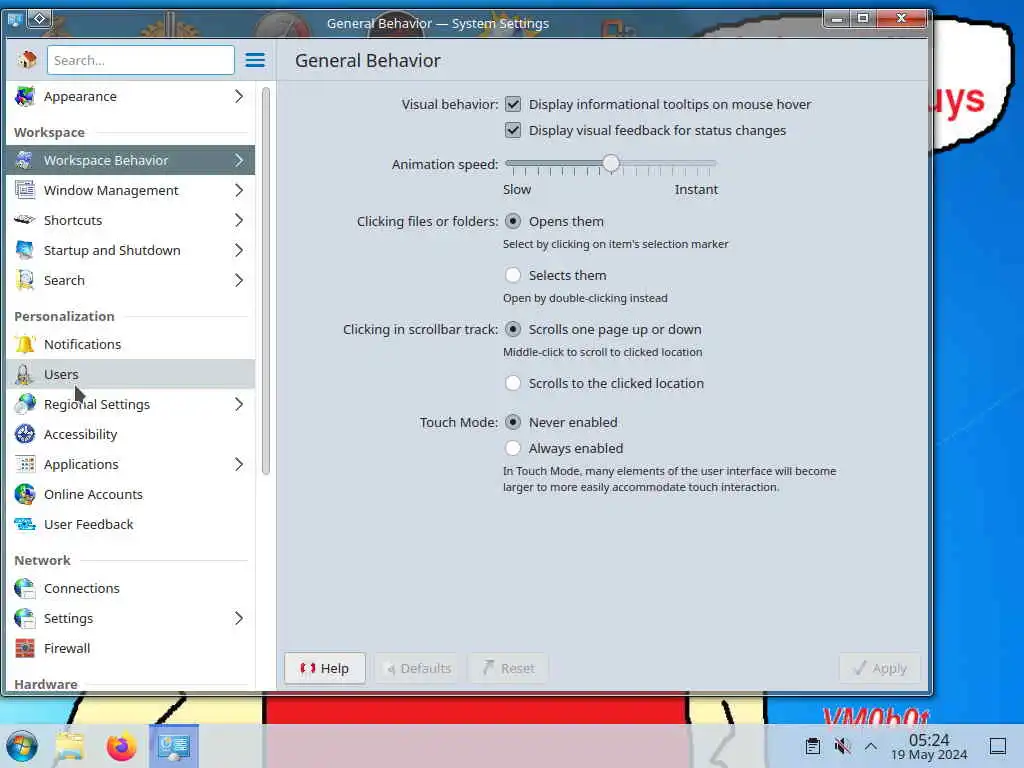Open the hamburger menu next to search
Image resolution: width=1024 pixels, height=768 pixels.
[x=255, y=60]
